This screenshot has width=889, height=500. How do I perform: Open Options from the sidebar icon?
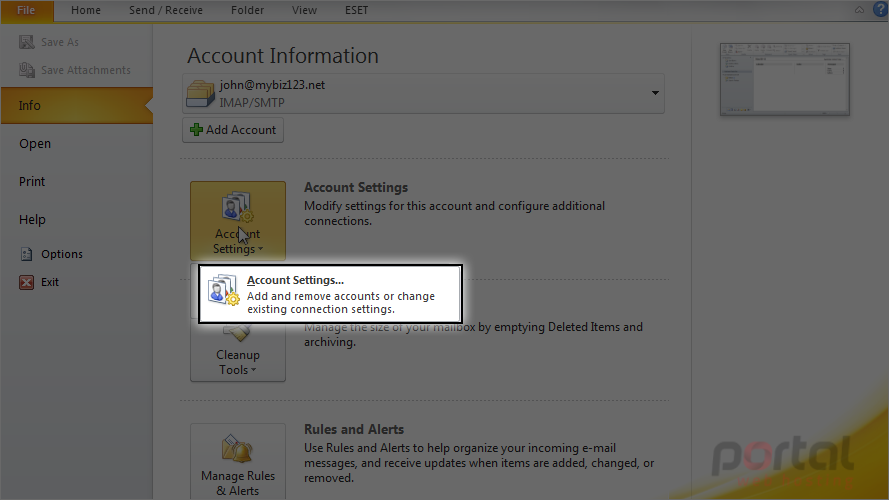(27, 254)
